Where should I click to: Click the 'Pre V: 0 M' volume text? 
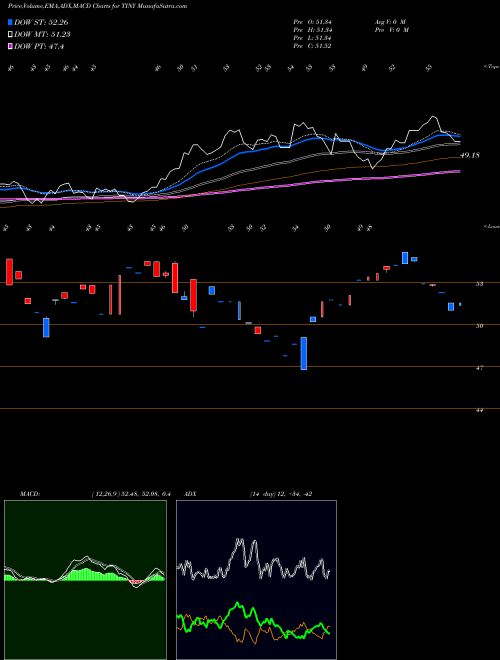coord(391,30)
